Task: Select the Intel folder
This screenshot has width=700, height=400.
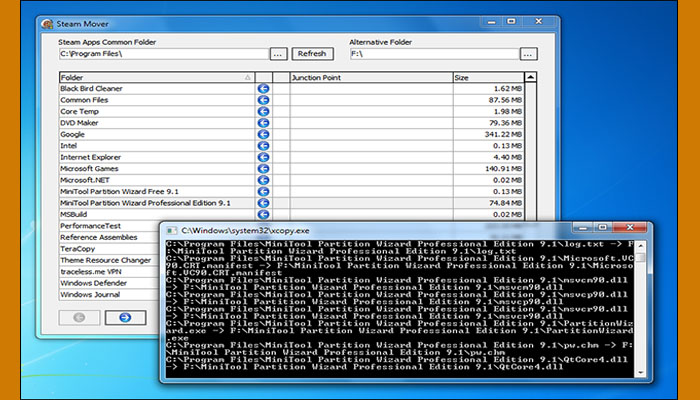Action: (68, 146)
